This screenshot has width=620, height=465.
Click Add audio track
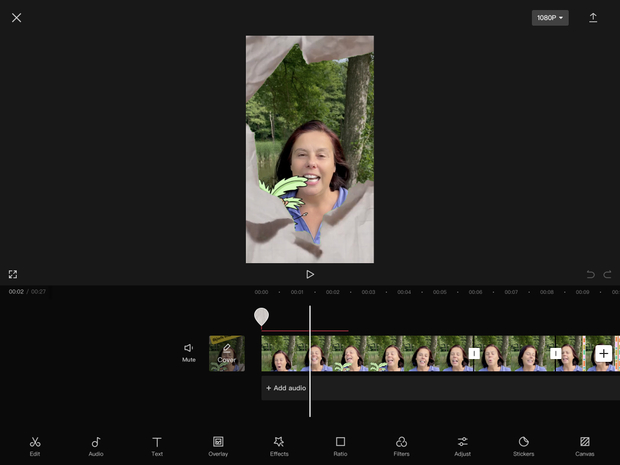point(286,388)
